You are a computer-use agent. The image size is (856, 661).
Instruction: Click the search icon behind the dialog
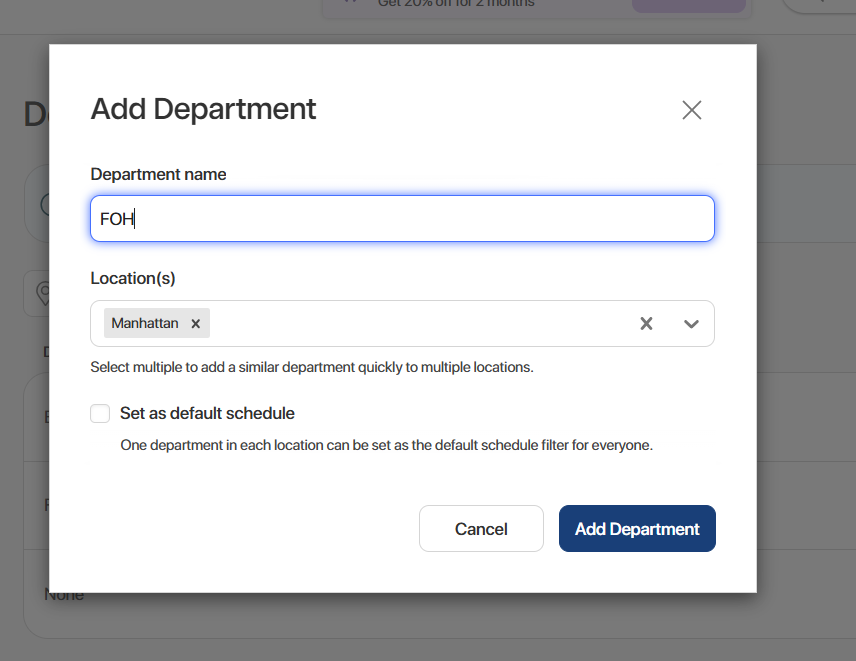(x=43, y=205)
